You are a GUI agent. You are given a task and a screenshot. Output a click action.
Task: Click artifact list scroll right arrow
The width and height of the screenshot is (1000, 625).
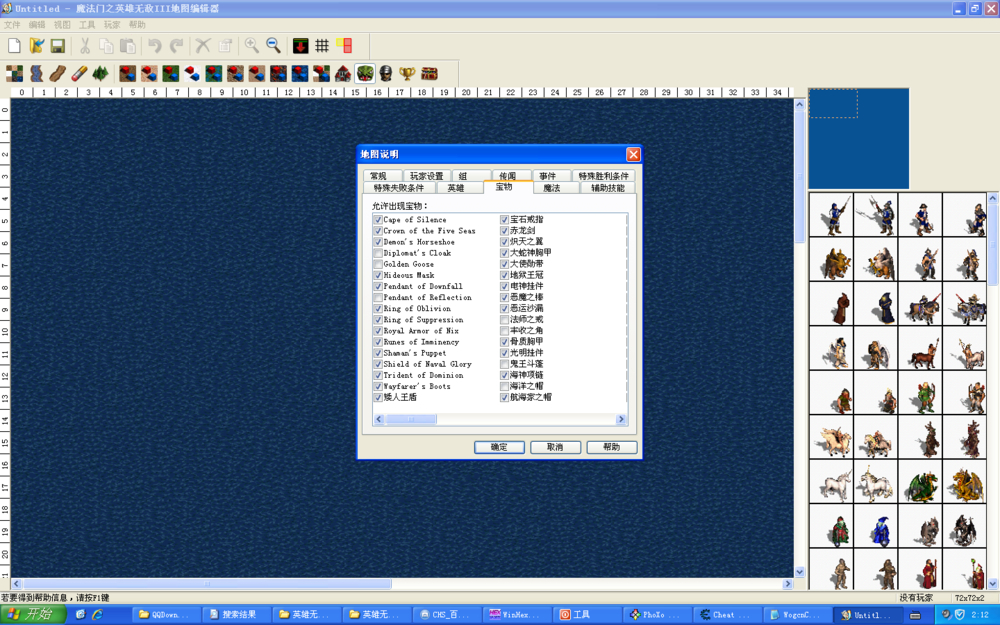tap(621, 419)
